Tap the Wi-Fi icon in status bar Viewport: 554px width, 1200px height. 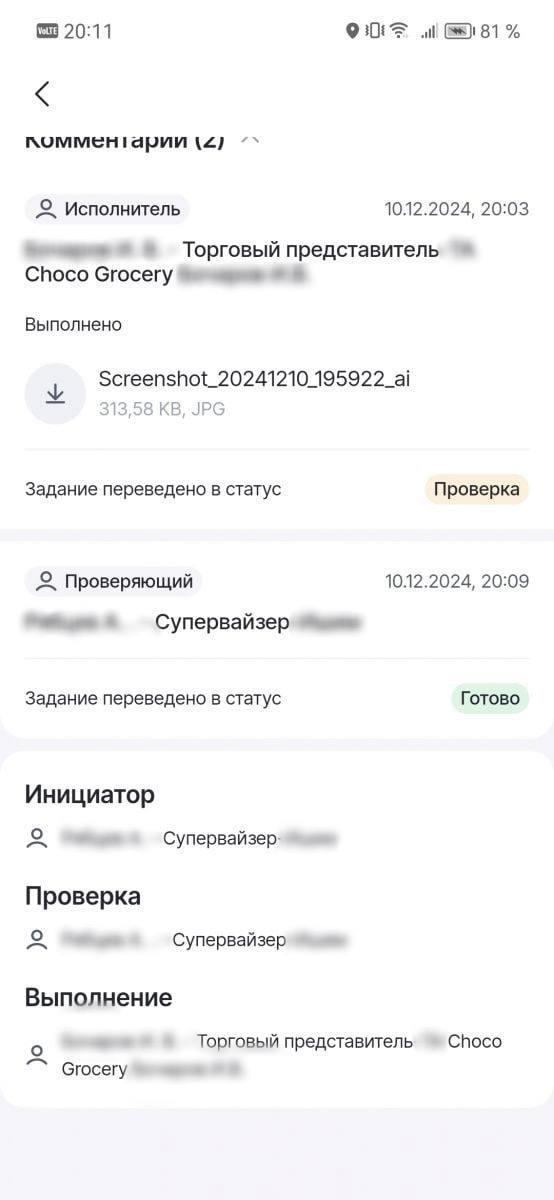pos(399,31)
